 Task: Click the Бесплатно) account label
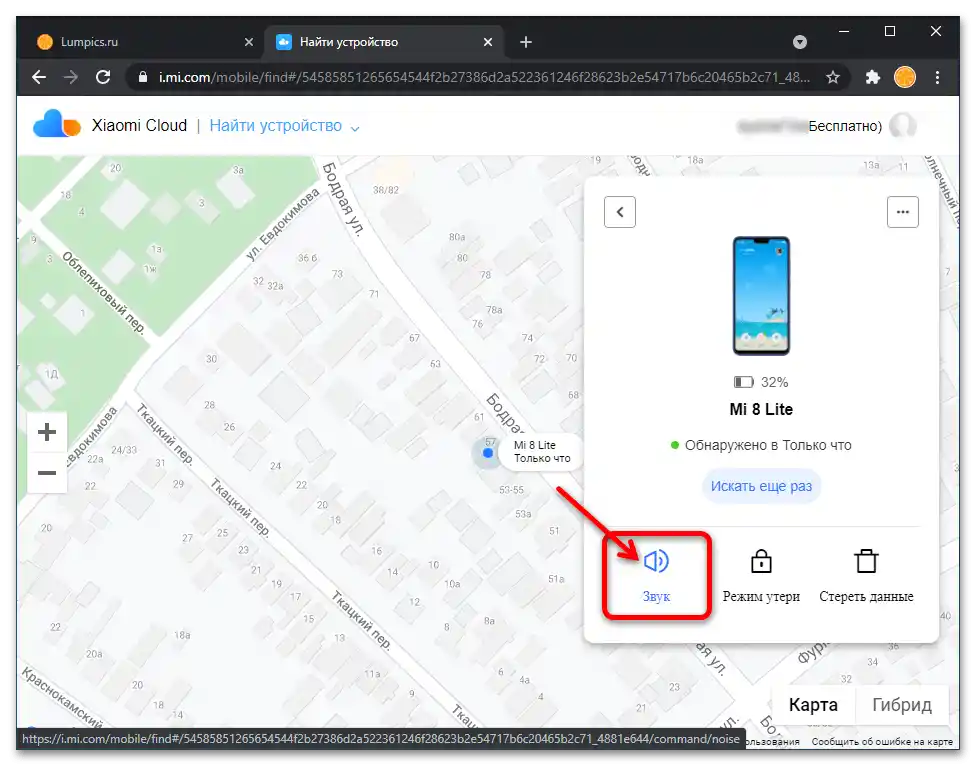click(845, 126)
